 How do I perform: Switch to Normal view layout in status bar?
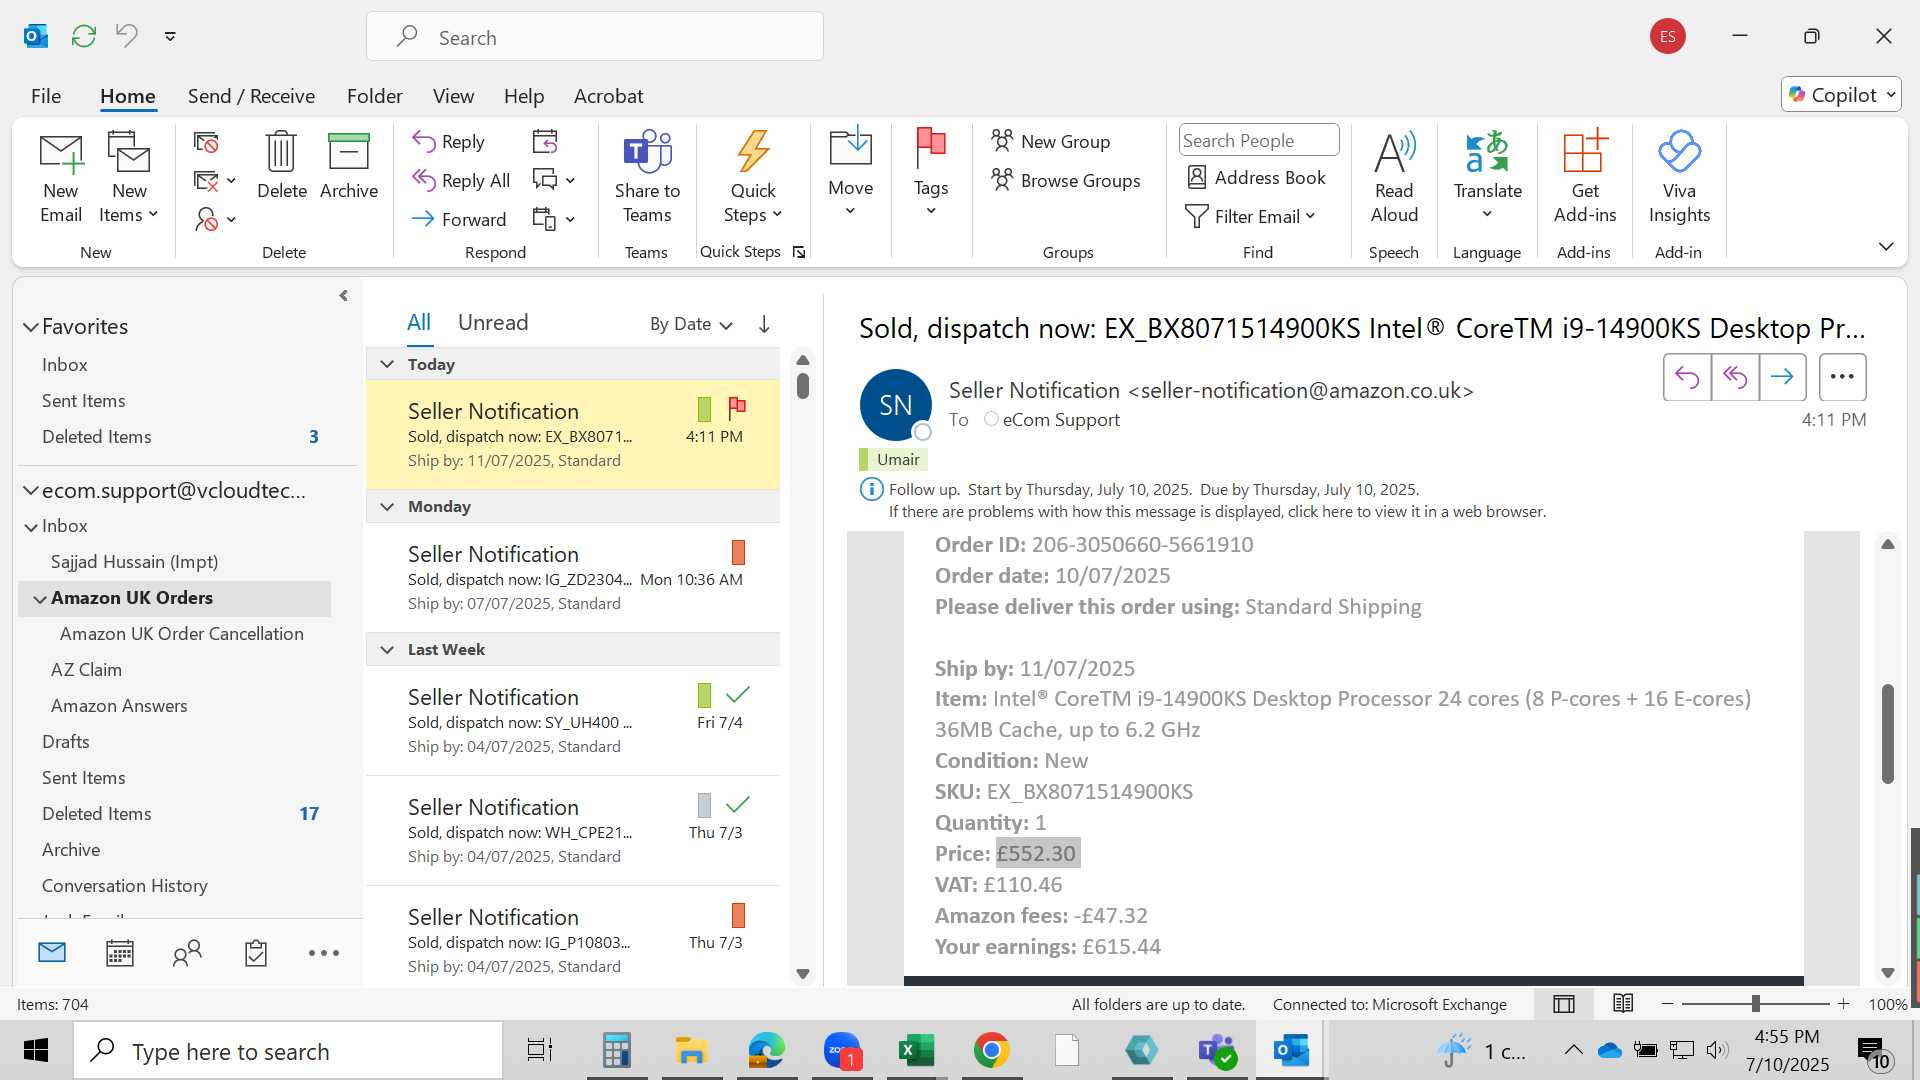click(x=1564, y=1004)
